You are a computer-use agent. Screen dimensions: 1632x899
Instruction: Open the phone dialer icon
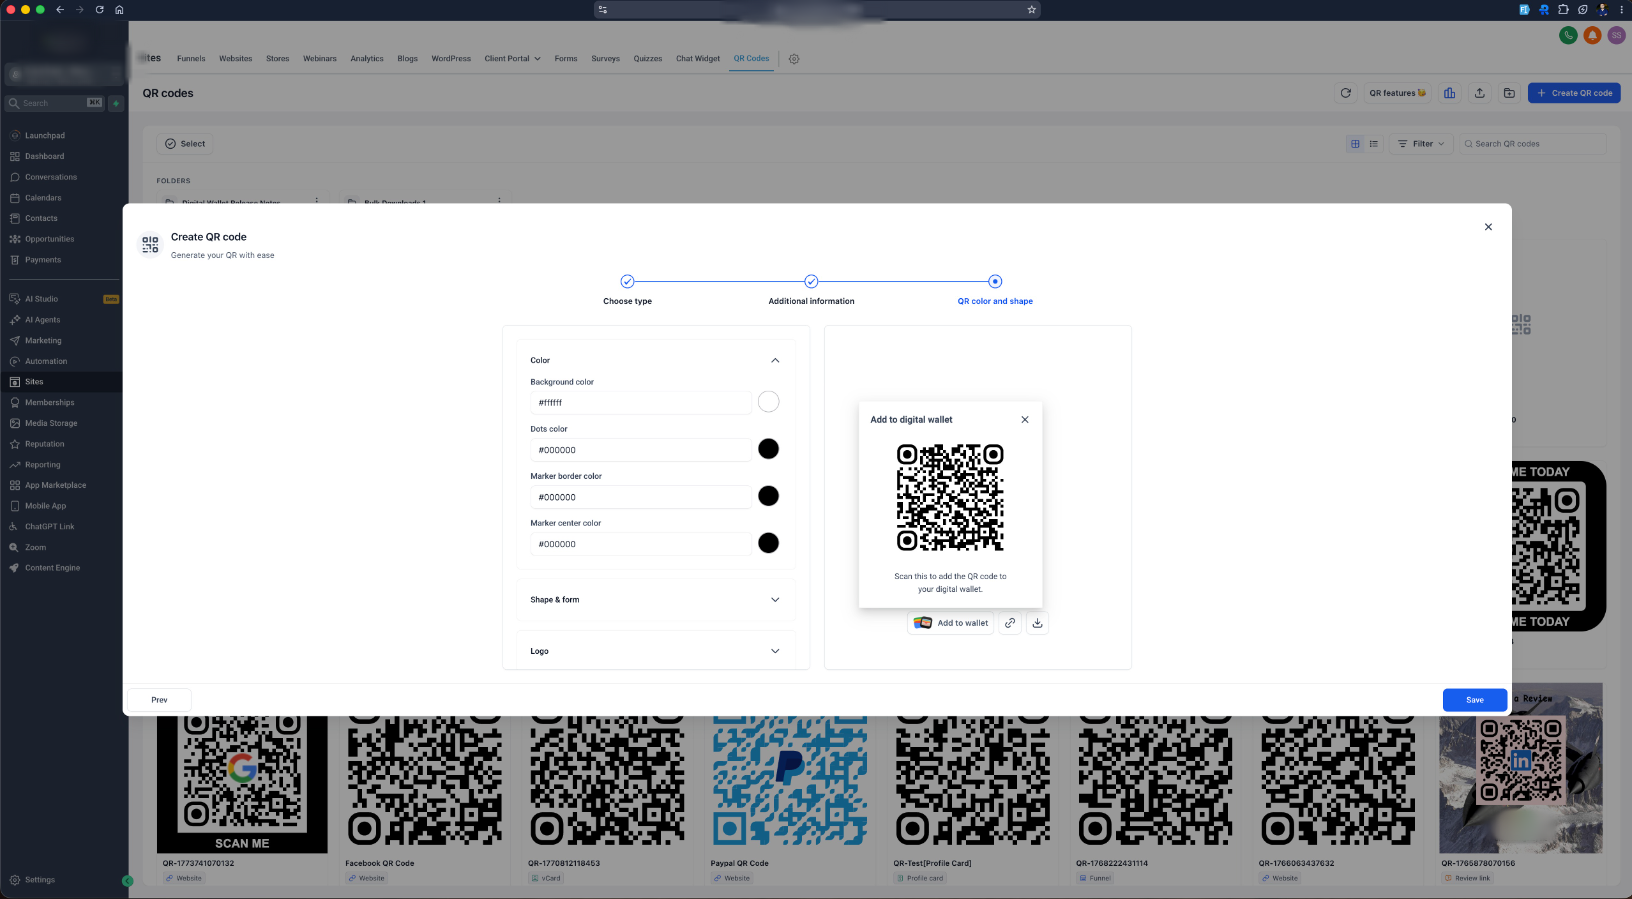tap(1568, 35)
